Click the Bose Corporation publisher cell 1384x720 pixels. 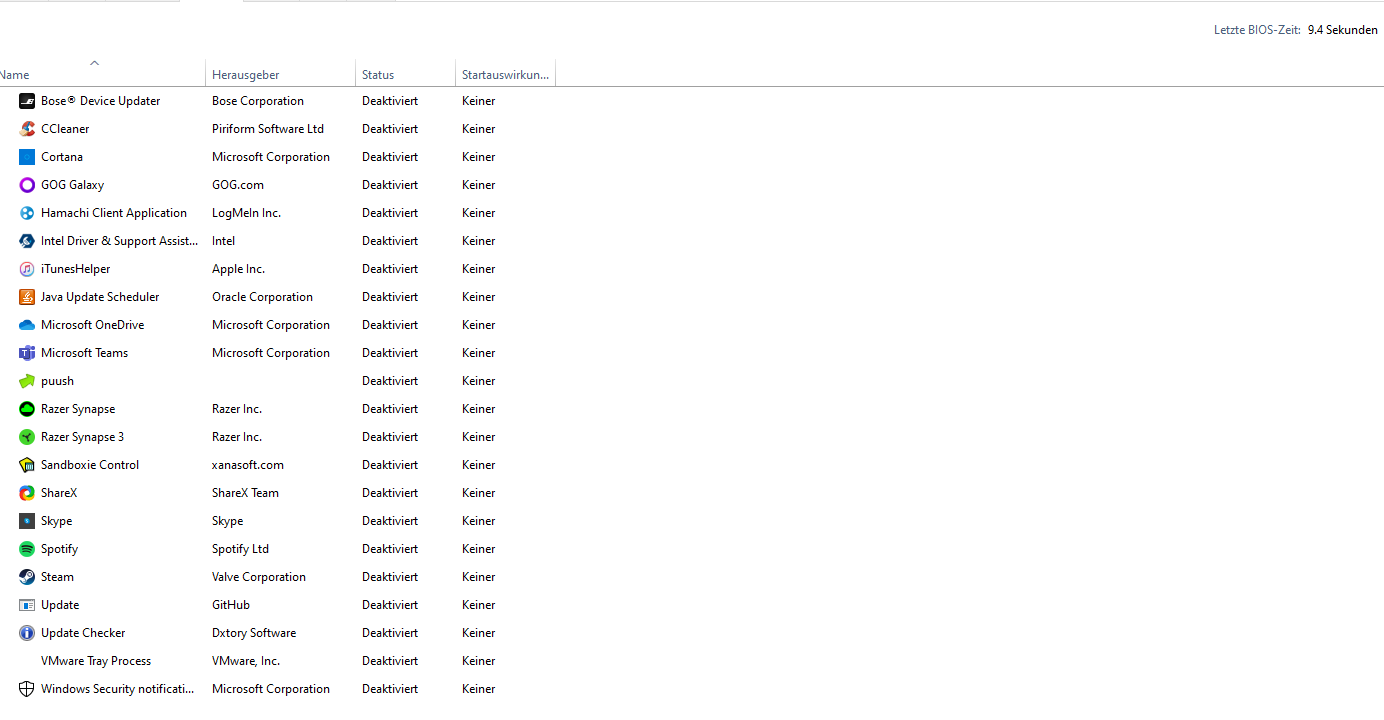(x=258, y=101)
